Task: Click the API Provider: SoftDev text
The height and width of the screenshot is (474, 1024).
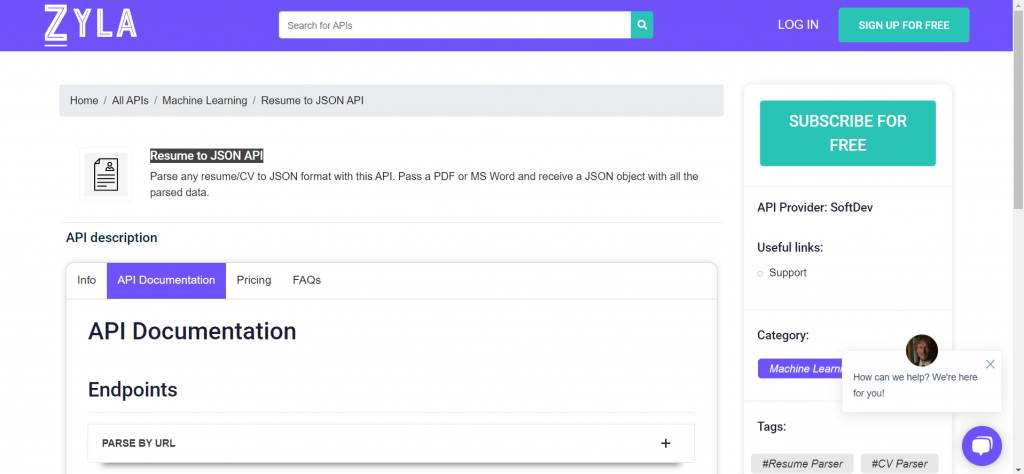Action: click(x=815, y=208)
